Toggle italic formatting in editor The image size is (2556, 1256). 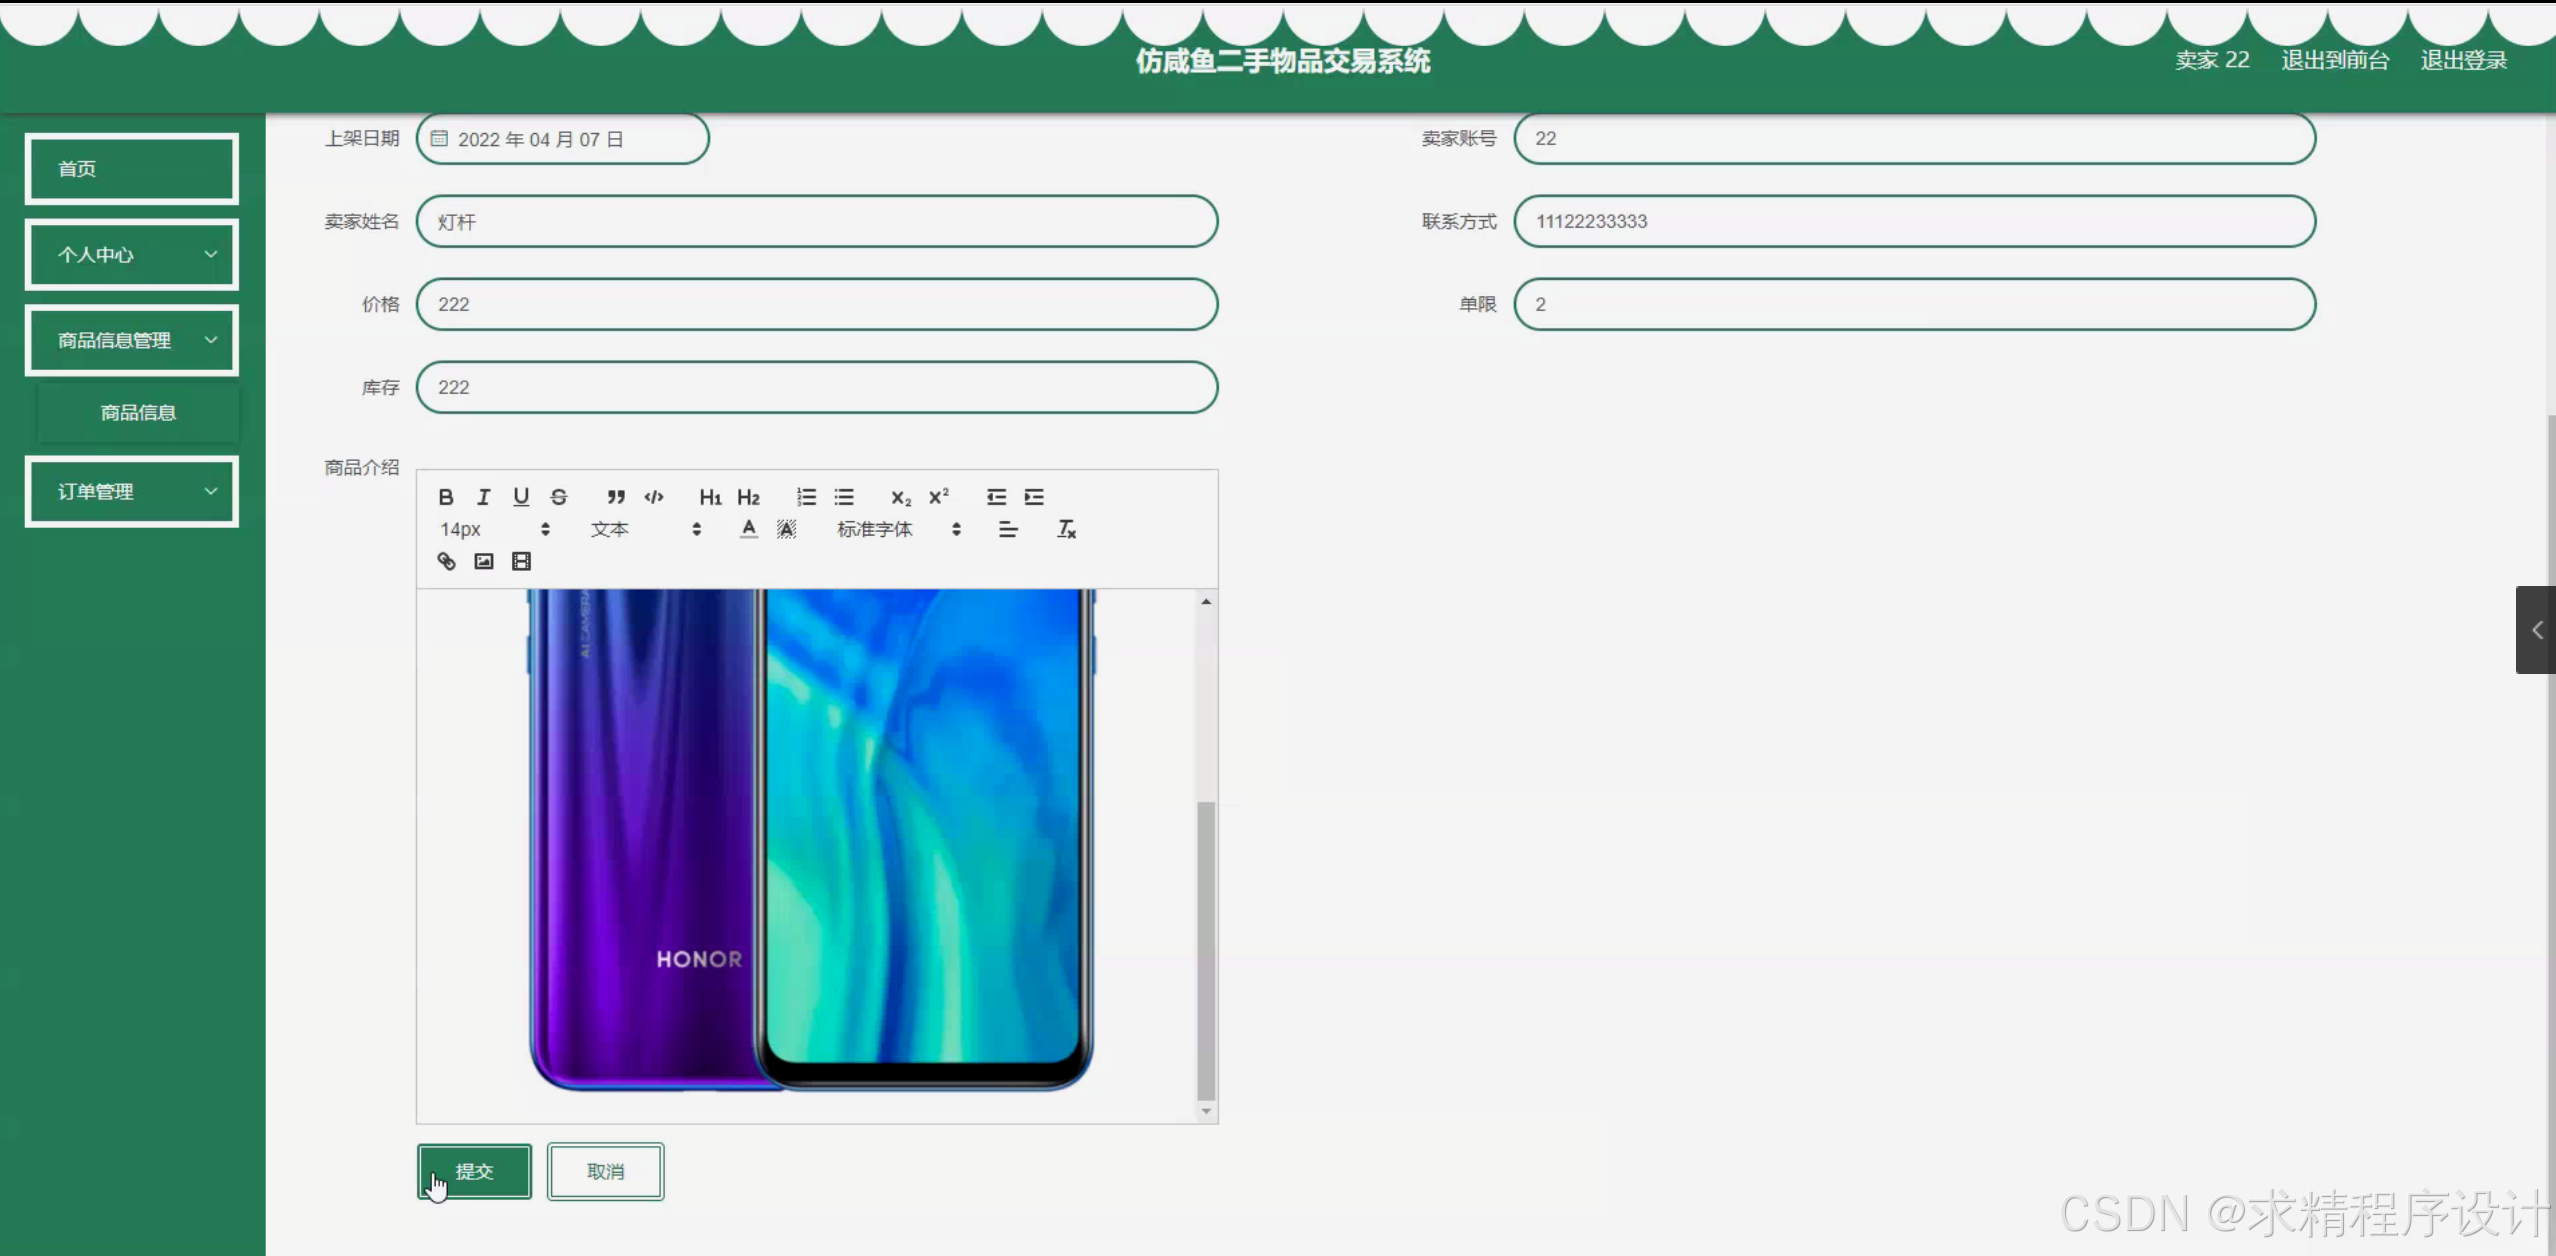click(x=484, y=497)
